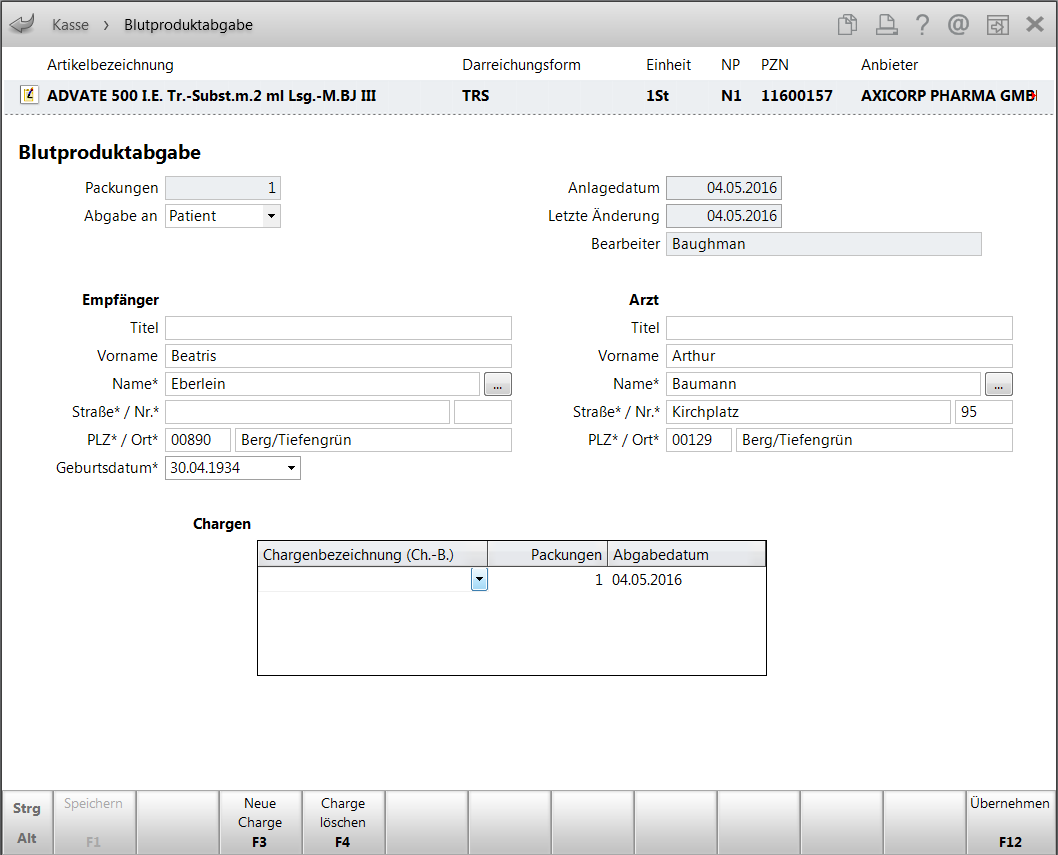Click the Kasse breadcrumb item
Image resolution: width=1058 pixels, height=855 pixels.
tap(70, 25)
